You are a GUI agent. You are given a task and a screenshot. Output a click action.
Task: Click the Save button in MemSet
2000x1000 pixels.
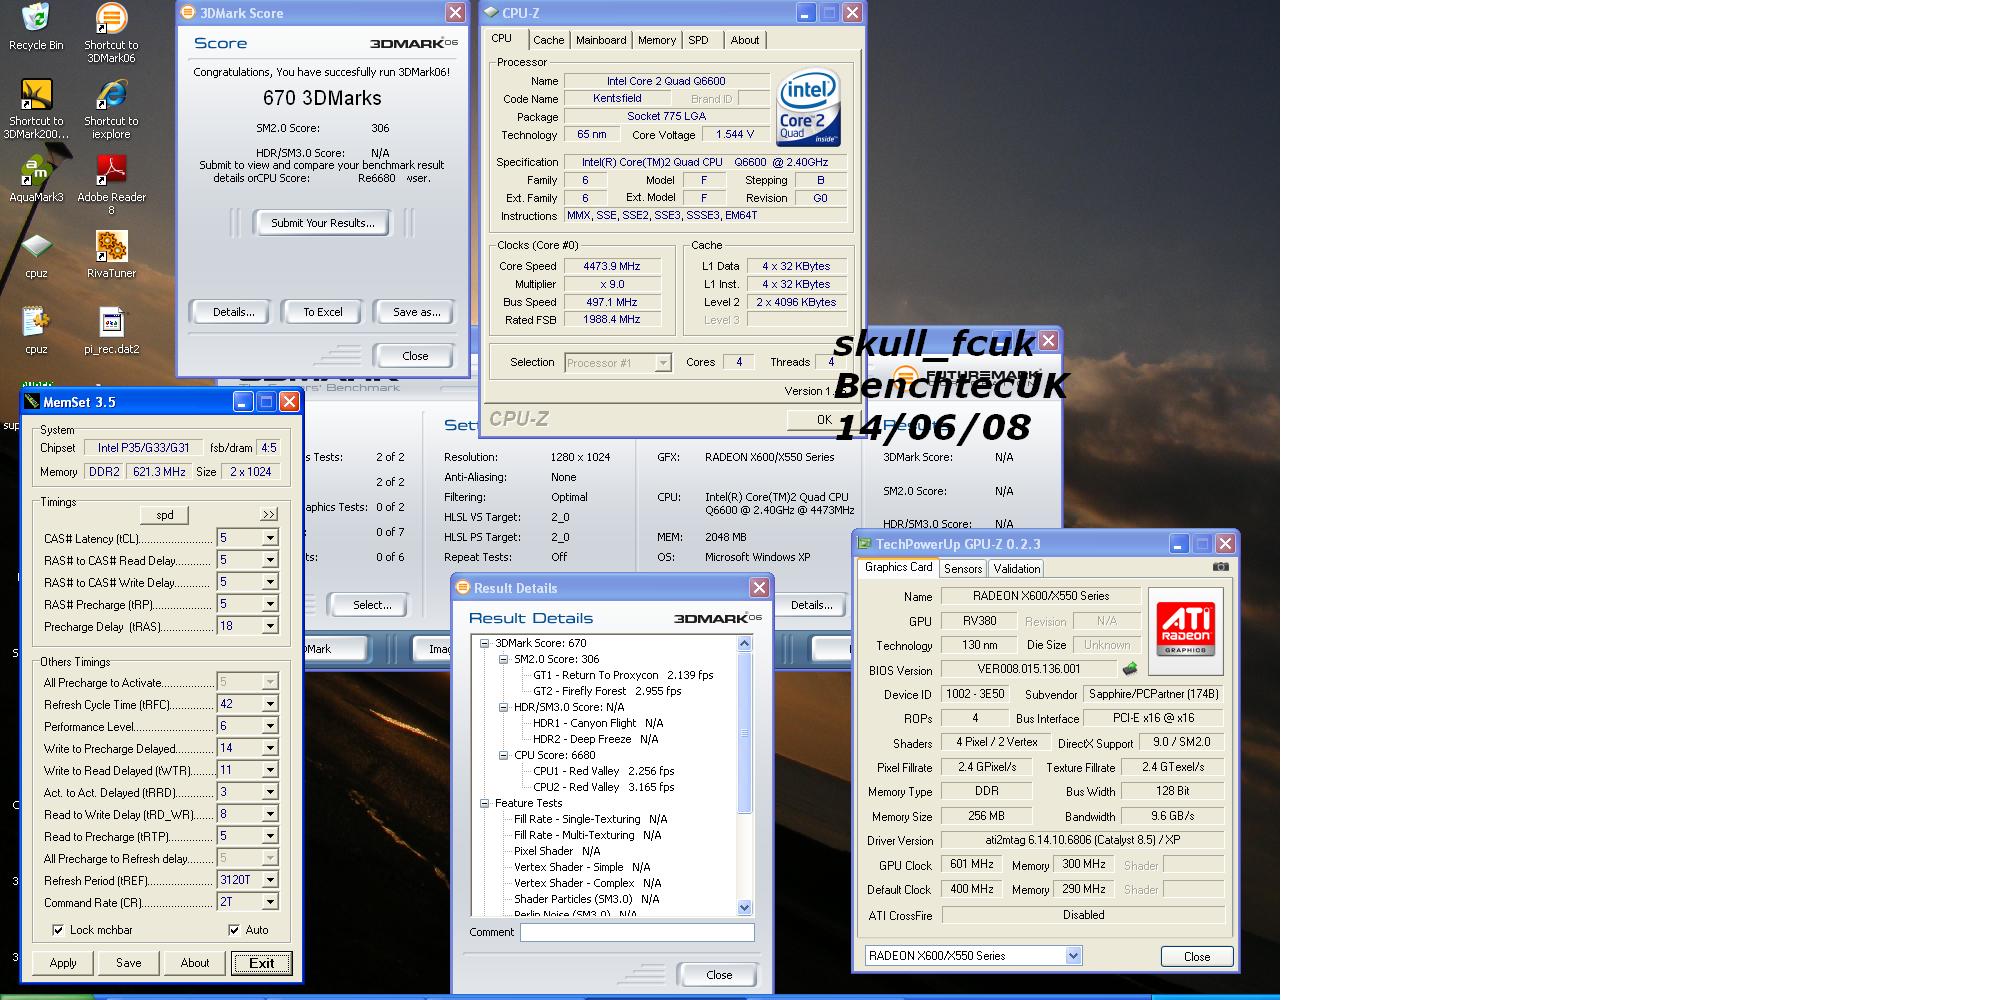coord(128,963)
